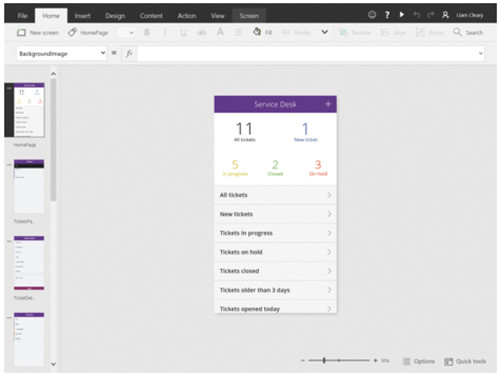
Task: Click the zoom out minus icon
Action: (x=303, y=361)
